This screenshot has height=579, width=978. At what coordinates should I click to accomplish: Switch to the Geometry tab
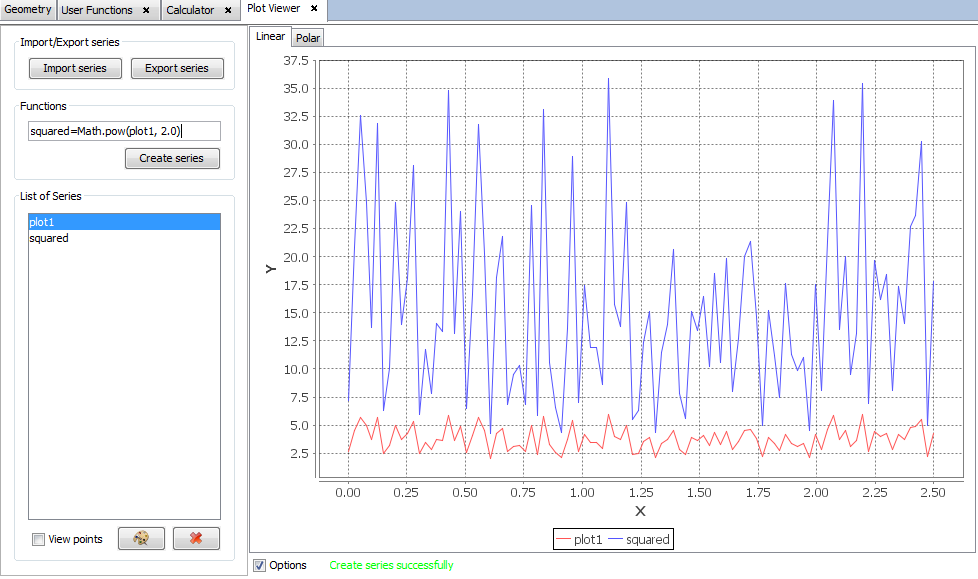coord(27,10)
